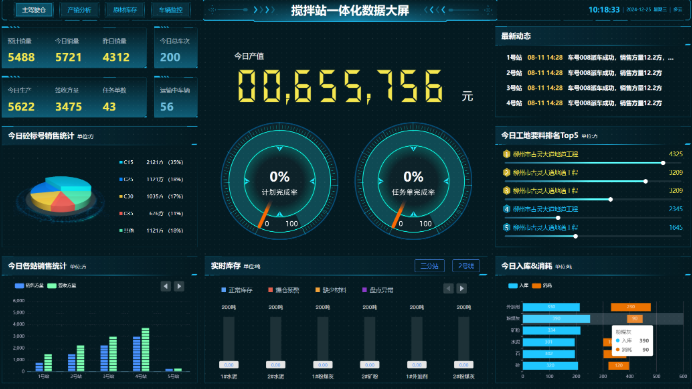Image resolution: width=692 pixels, height=389 pixels.
Task: Click the 三分站 button in 实时库存 panel
Action: (x=429, y=266)
